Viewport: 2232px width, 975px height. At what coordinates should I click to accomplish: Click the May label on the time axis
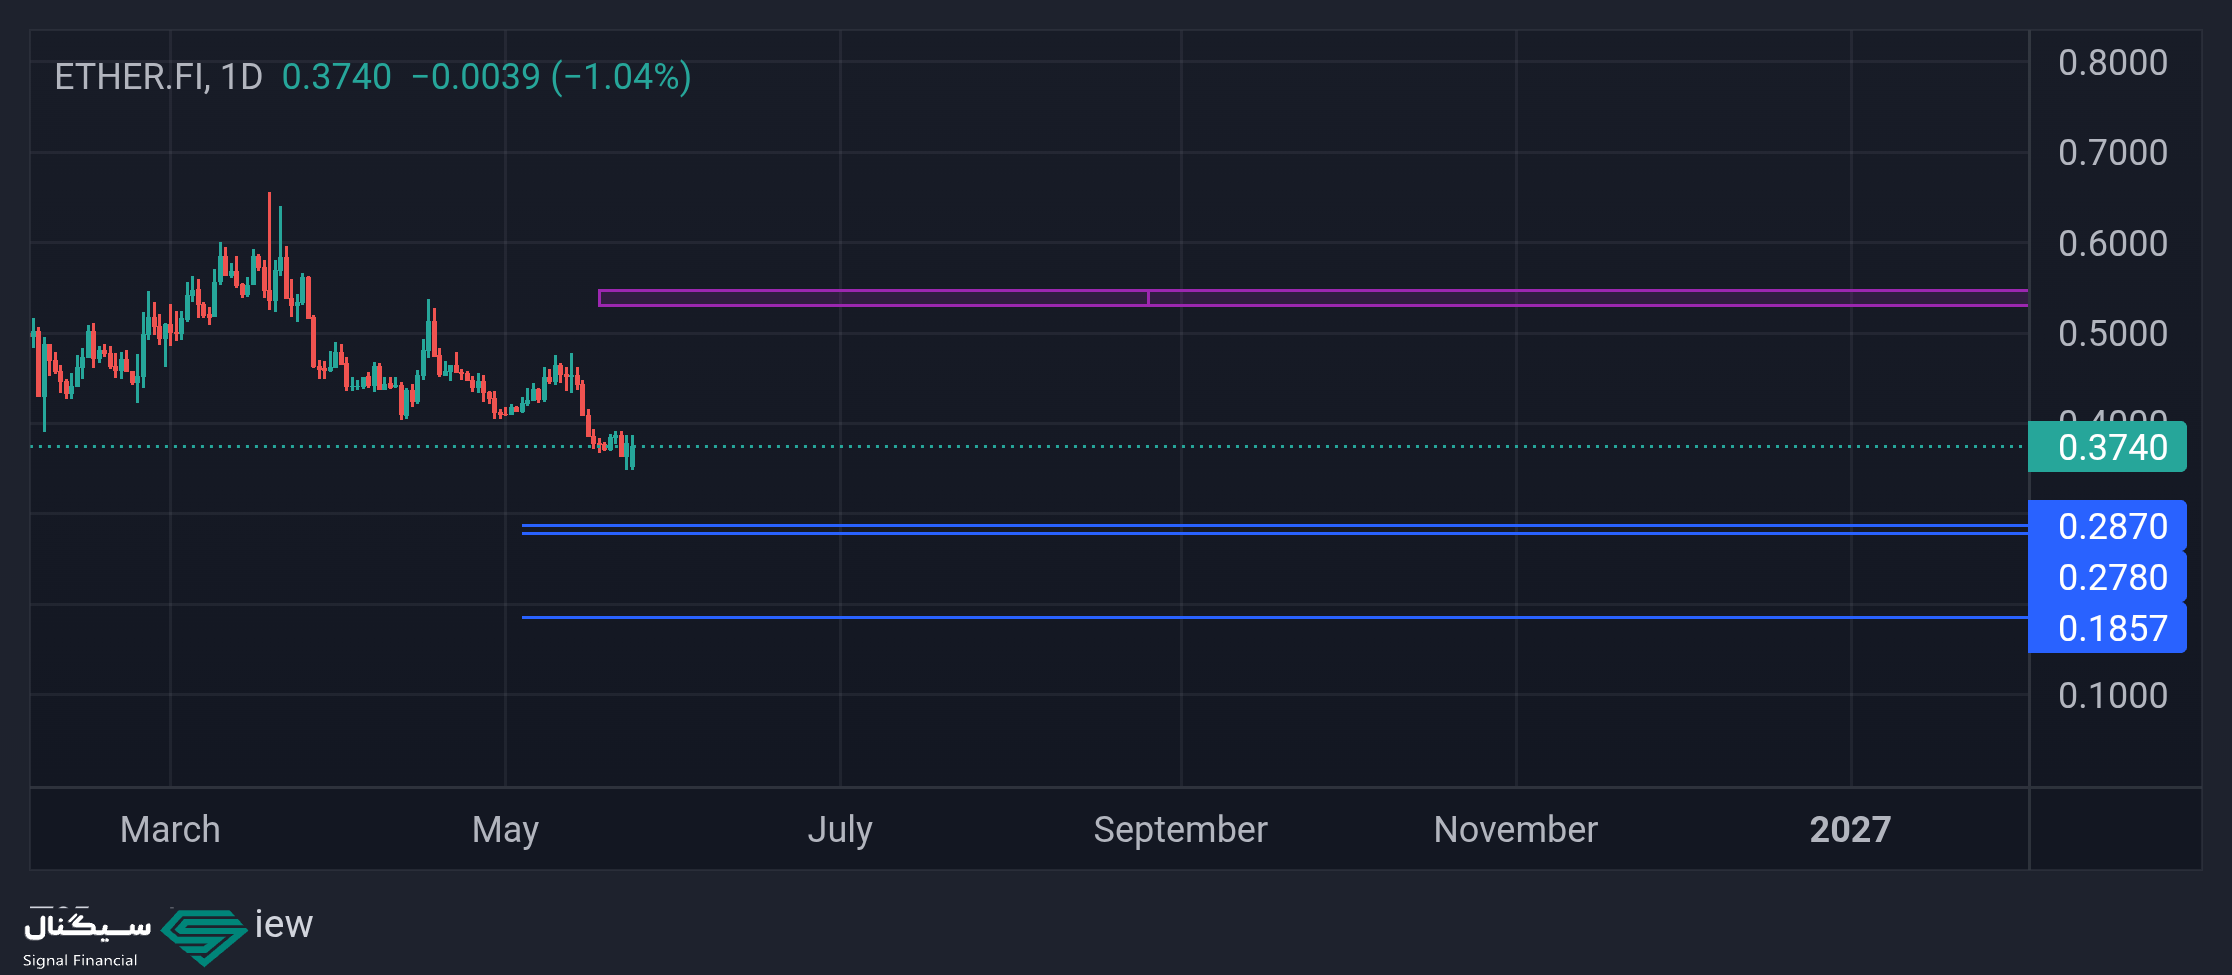(505, 830)
